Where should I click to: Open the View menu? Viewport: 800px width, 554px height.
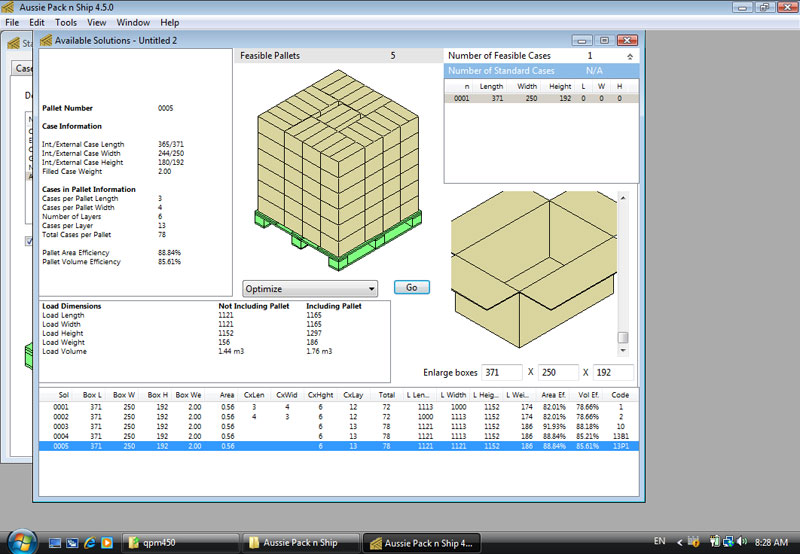pyautogui.click(x=96, y=22)
